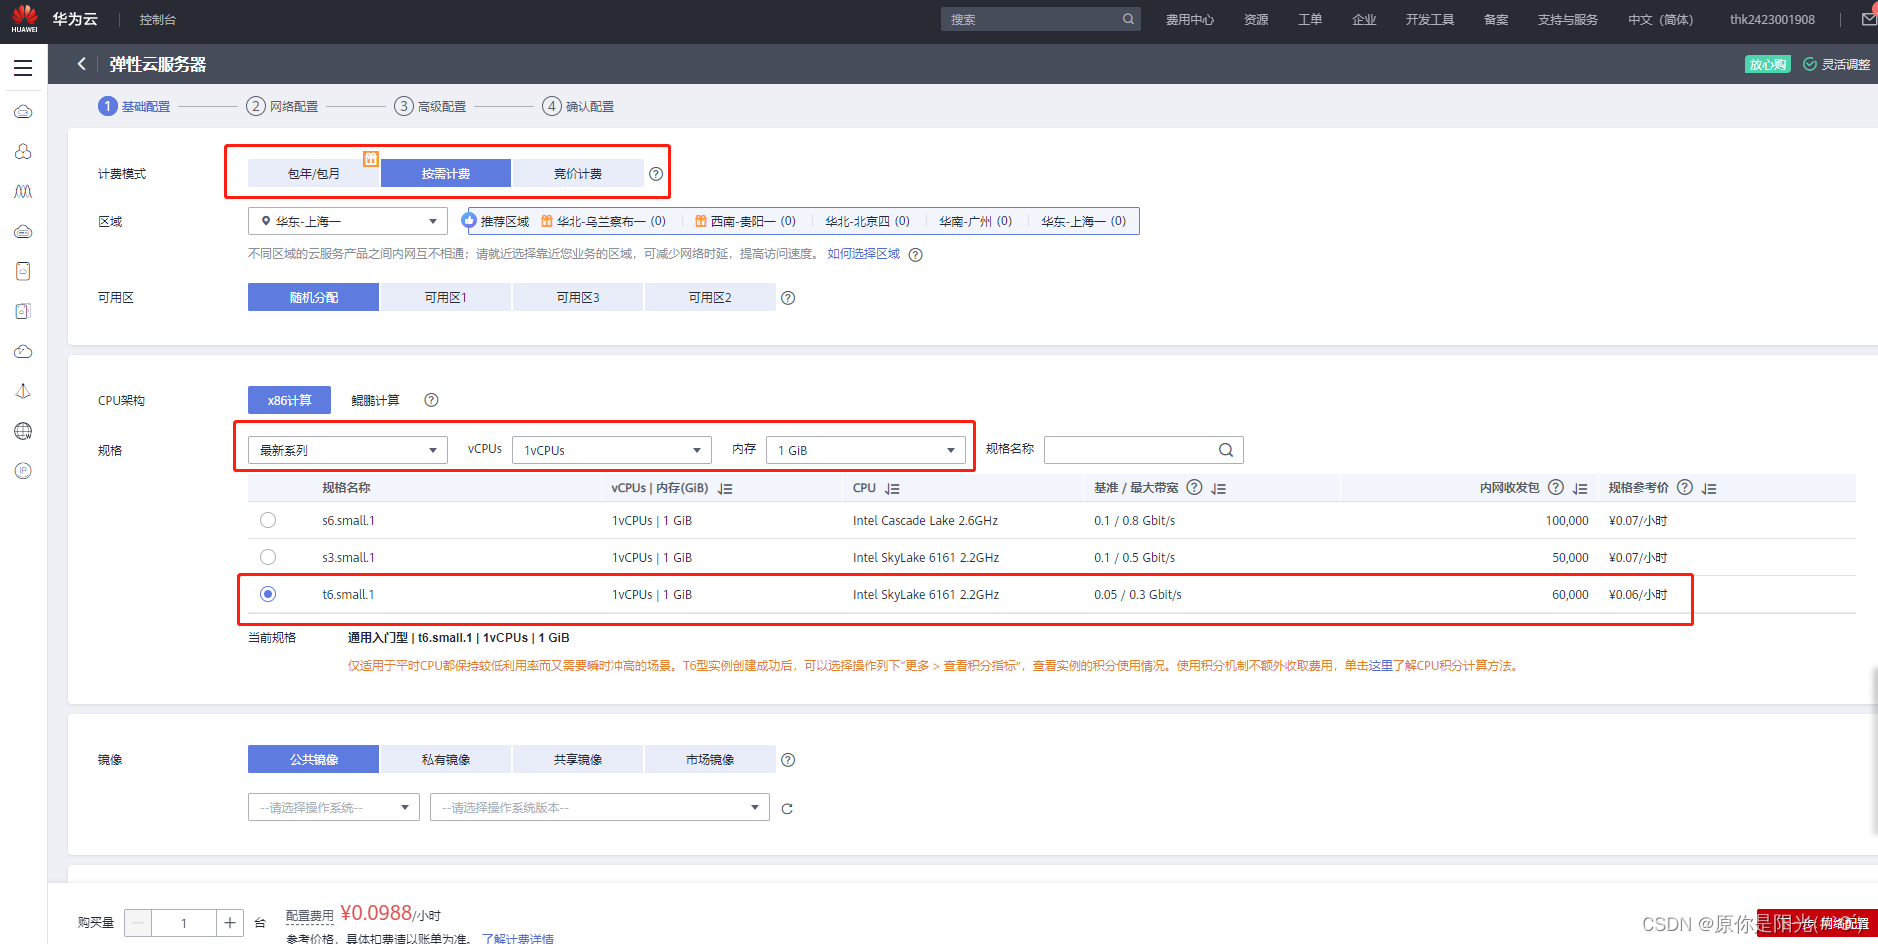Open the 1 GiB memory dropdown
Image resolution: width=1878 pixels, height=944 pixels.
pyautogui.click(x=866, y=450)
